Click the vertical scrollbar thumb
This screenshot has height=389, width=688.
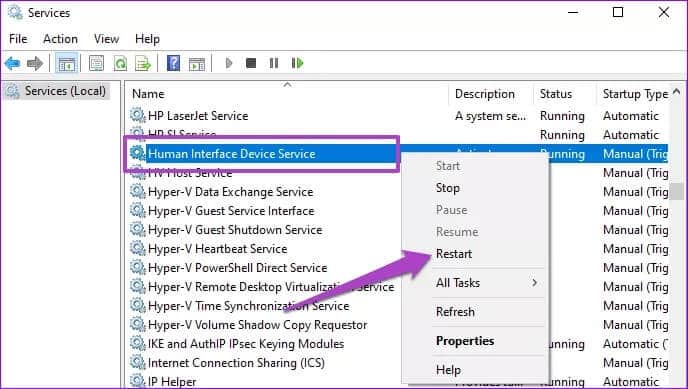coord(677,192)
